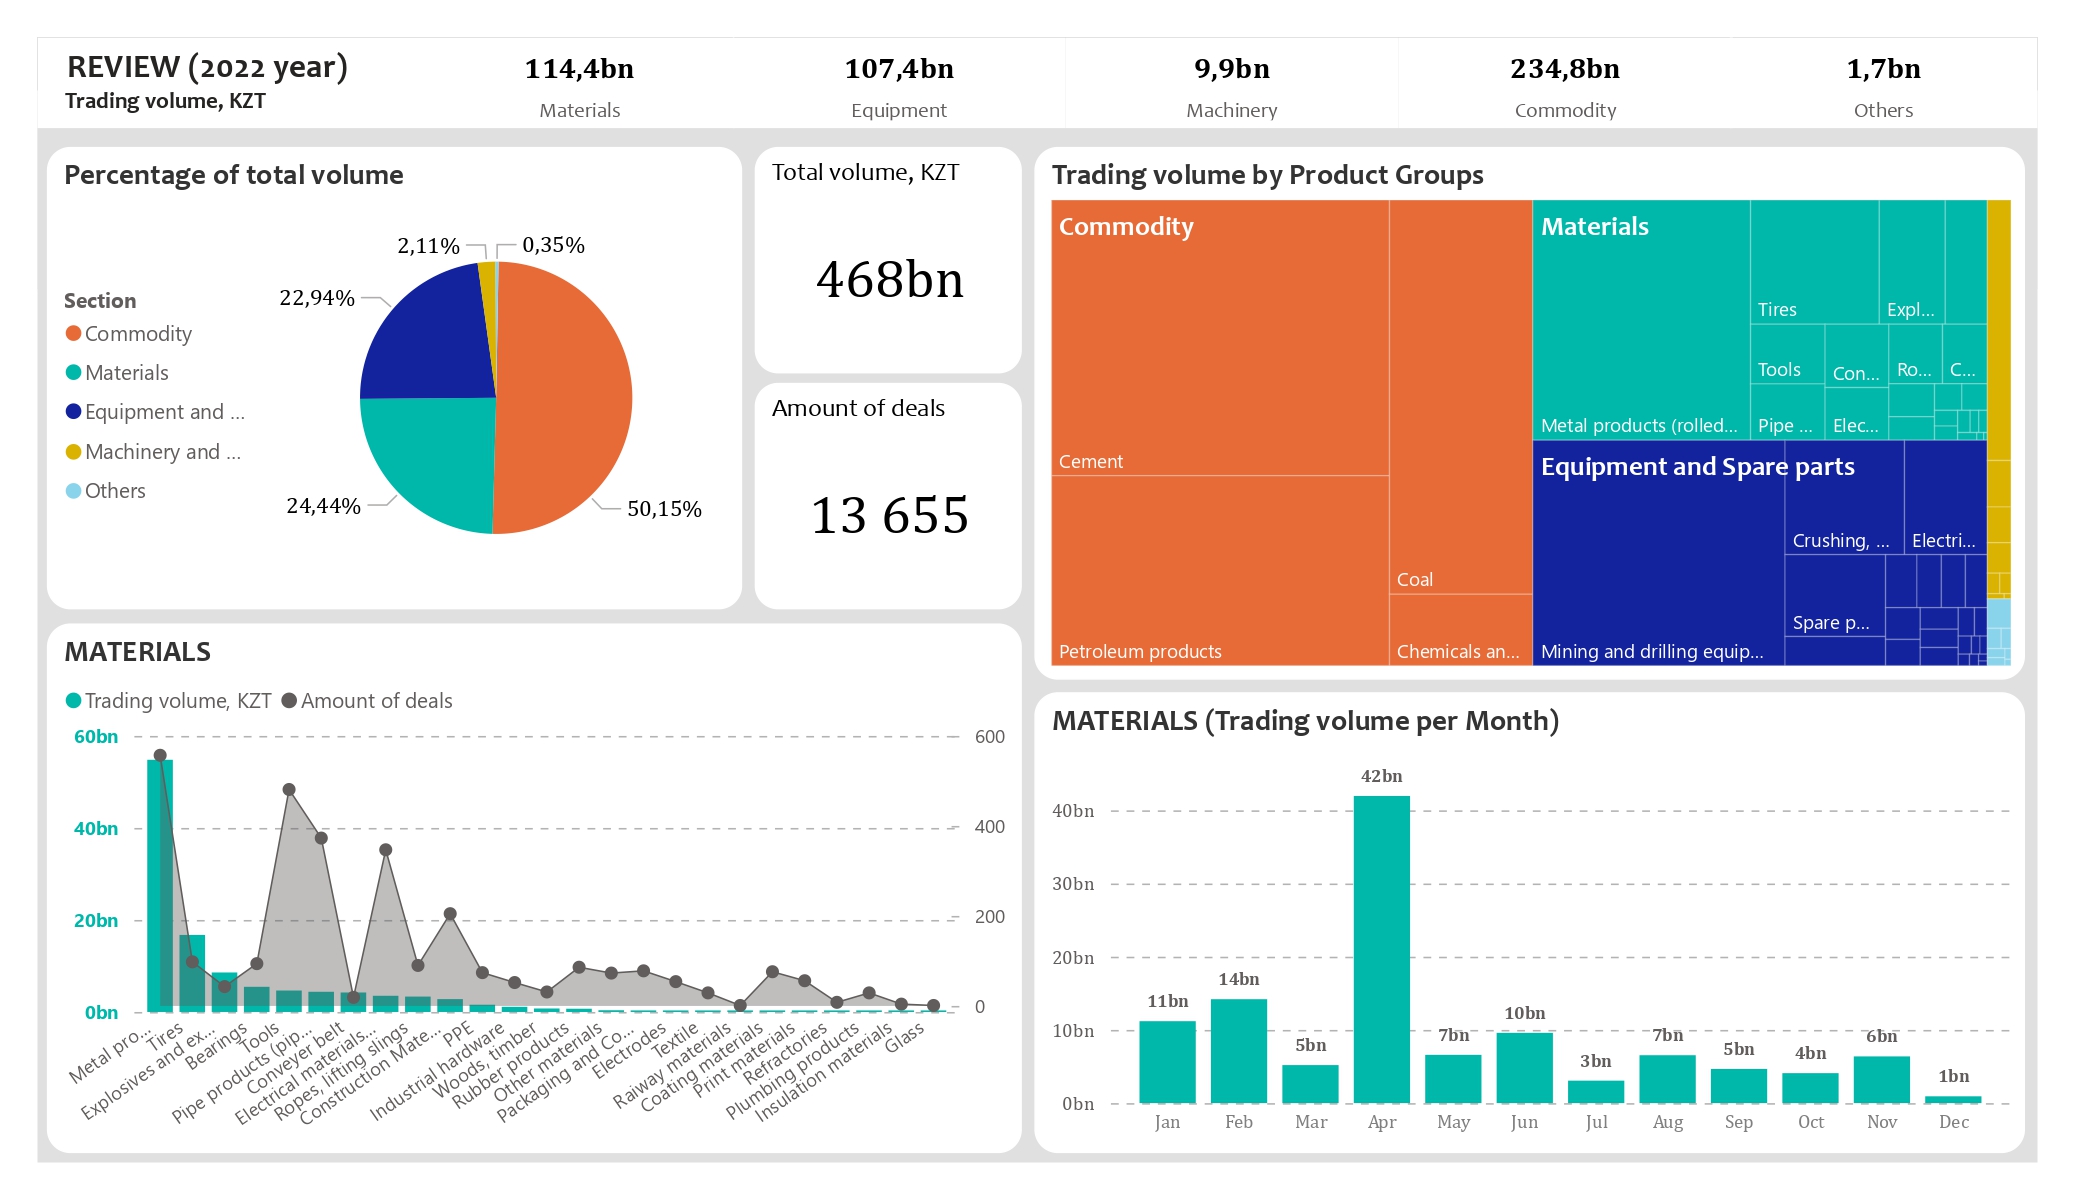Select the February 14bn monthly bar
2075x1200 pixels.
(x=1239, y=1051)
